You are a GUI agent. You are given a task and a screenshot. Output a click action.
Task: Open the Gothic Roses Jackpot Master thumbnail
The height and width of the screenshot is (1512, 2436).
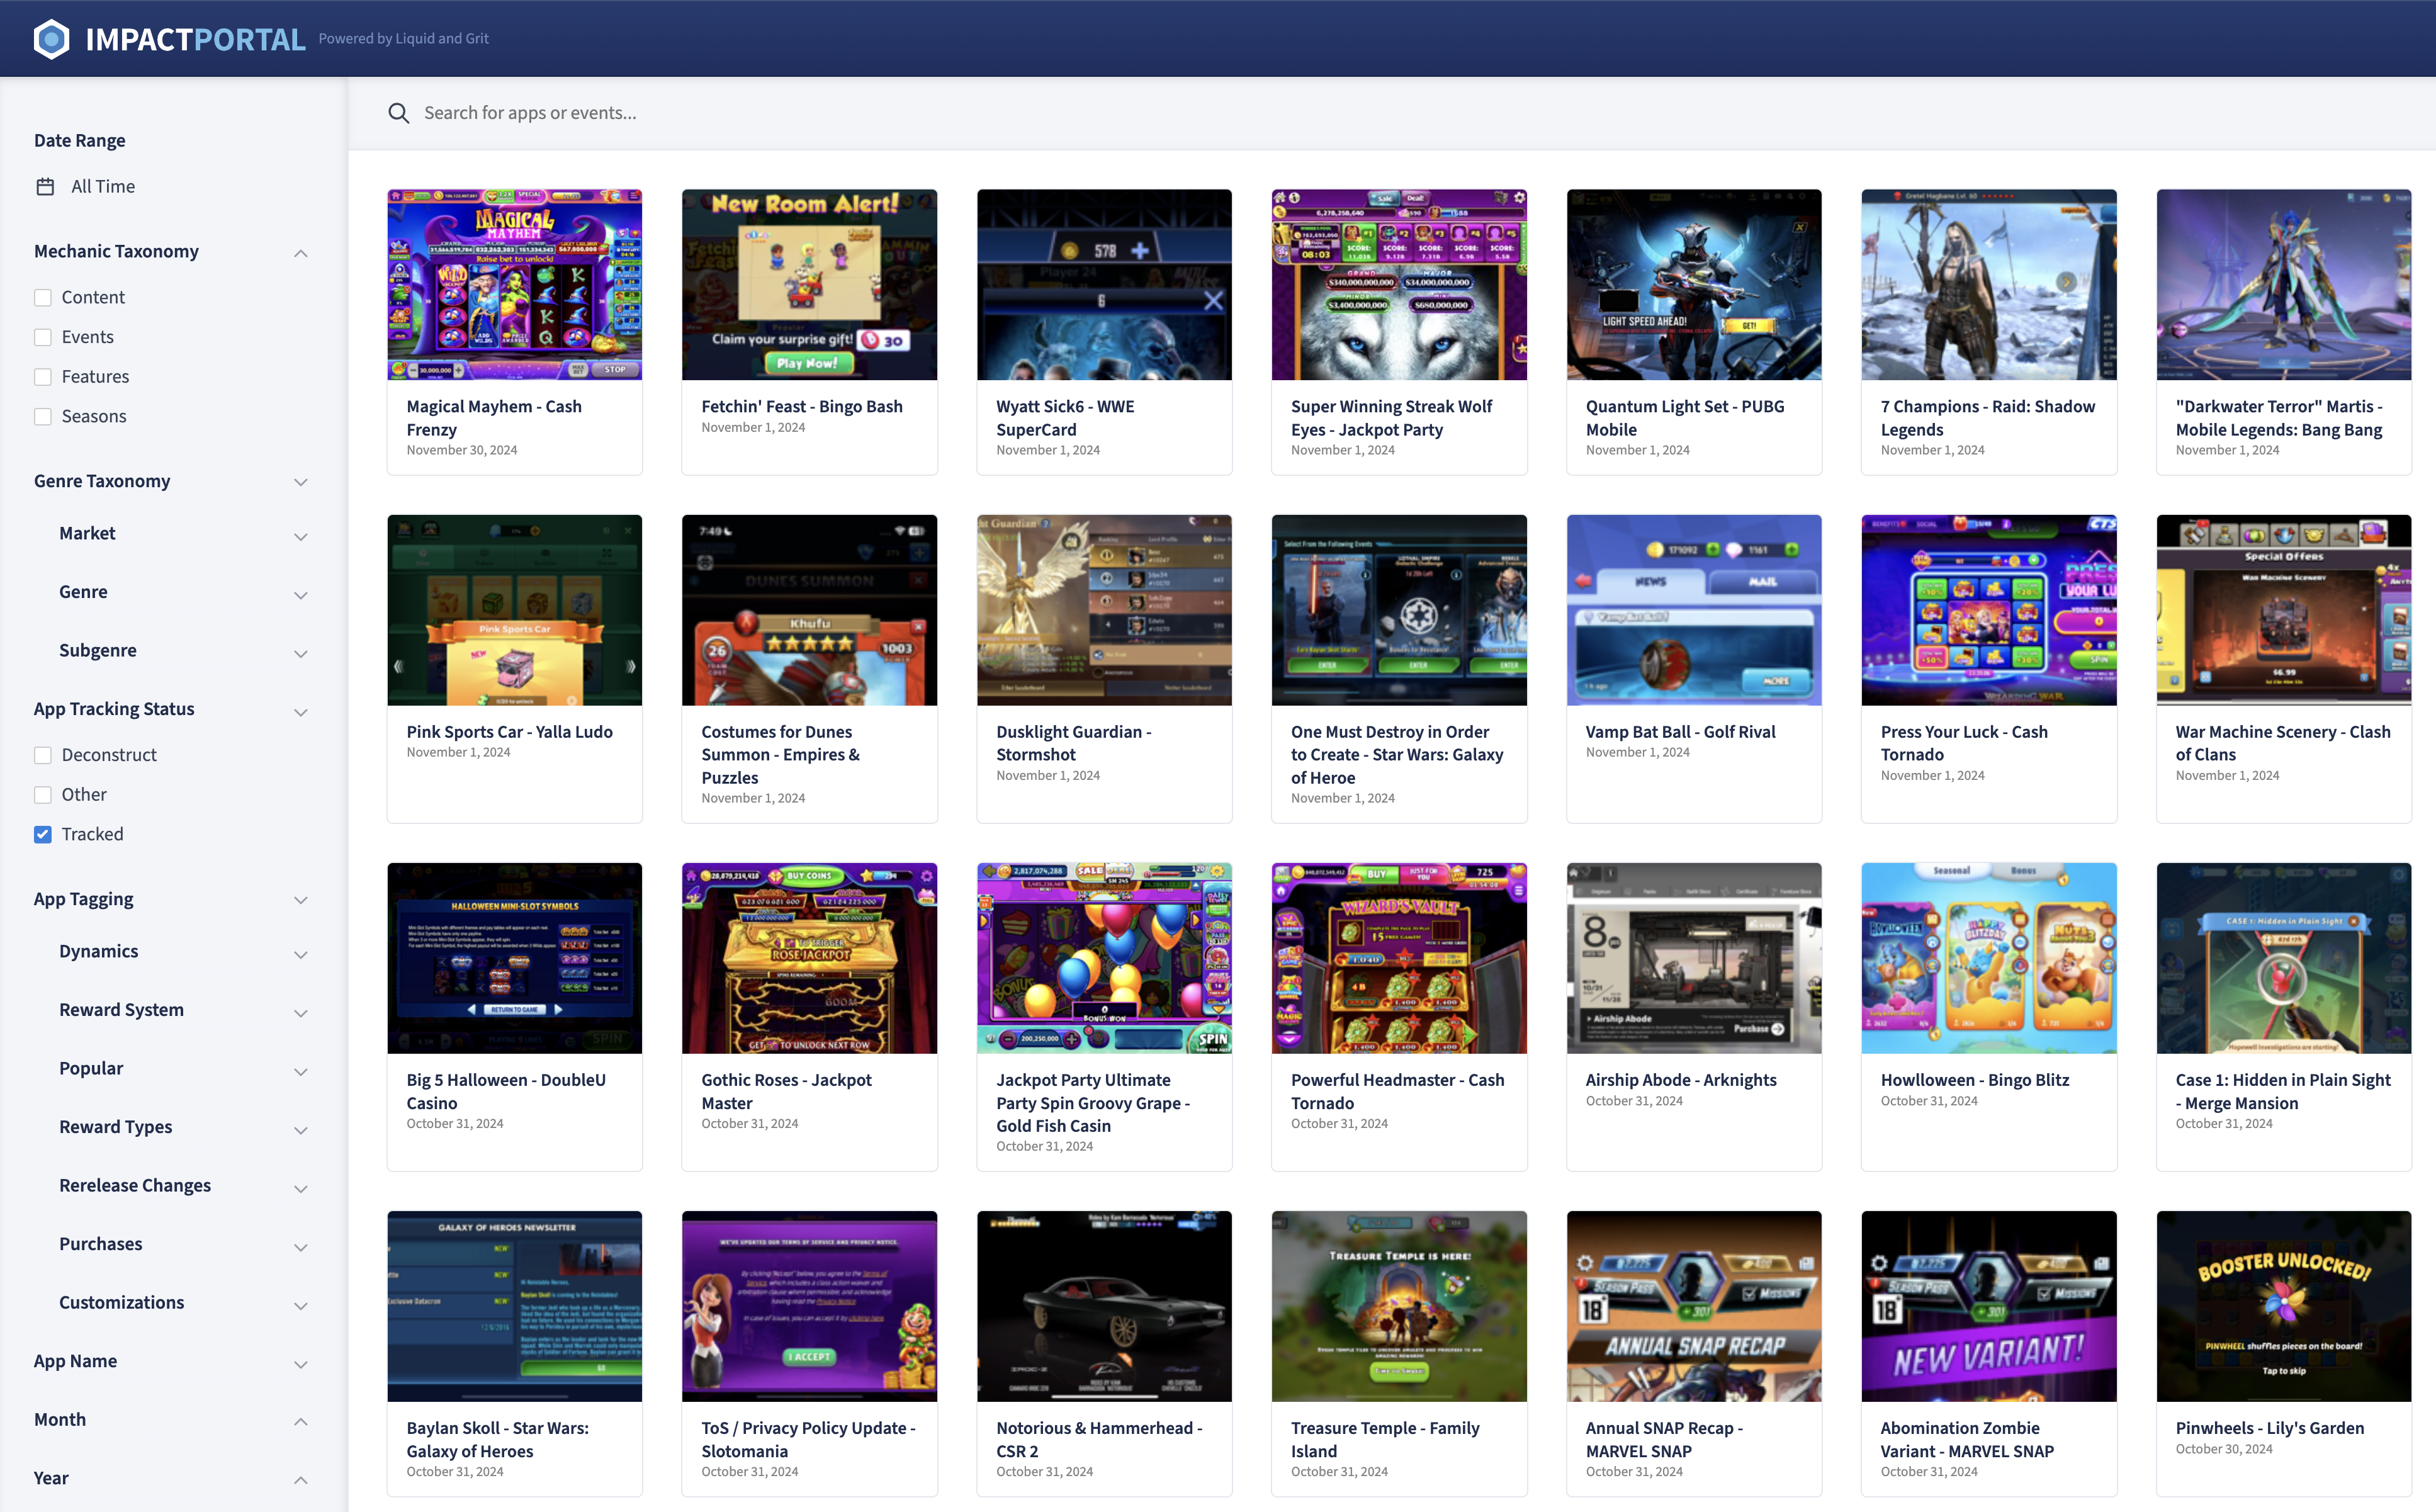[x=809, y=958]
